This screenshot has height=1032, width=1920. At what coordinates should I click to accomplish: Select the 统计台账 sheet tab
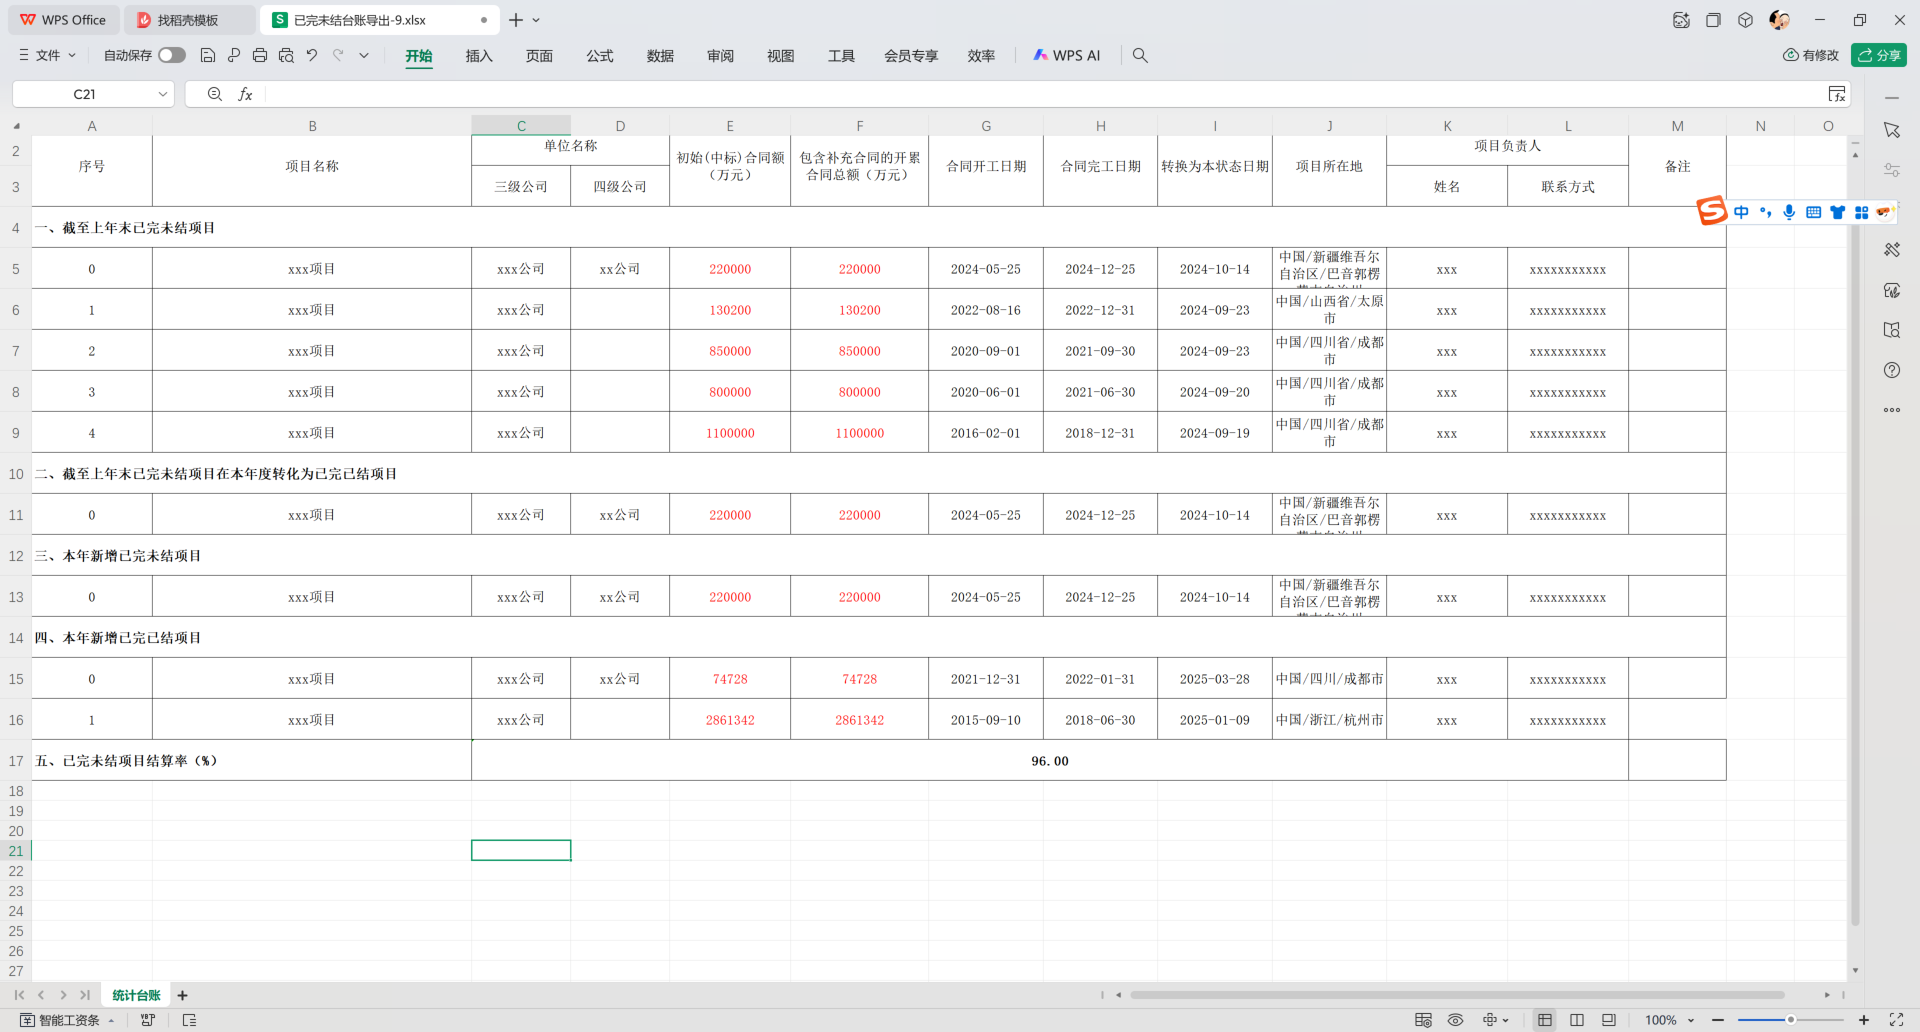click(x=136, y=995)
